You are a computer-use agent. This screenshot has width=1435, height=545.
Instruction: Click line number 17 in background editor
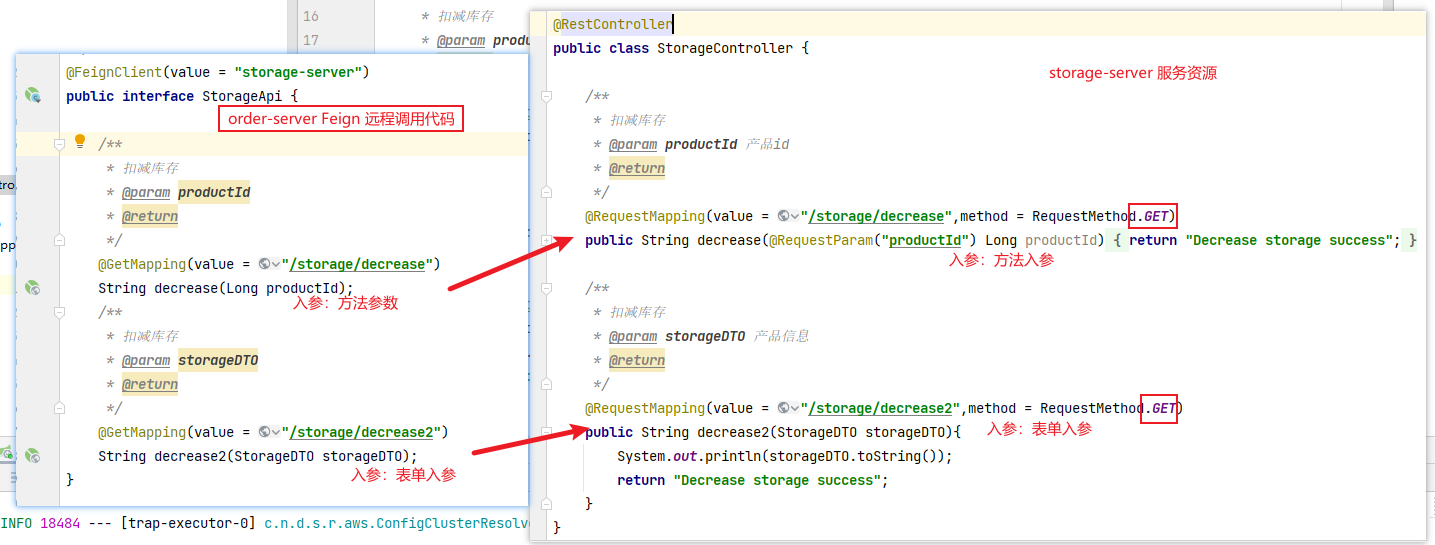point(311,40)
